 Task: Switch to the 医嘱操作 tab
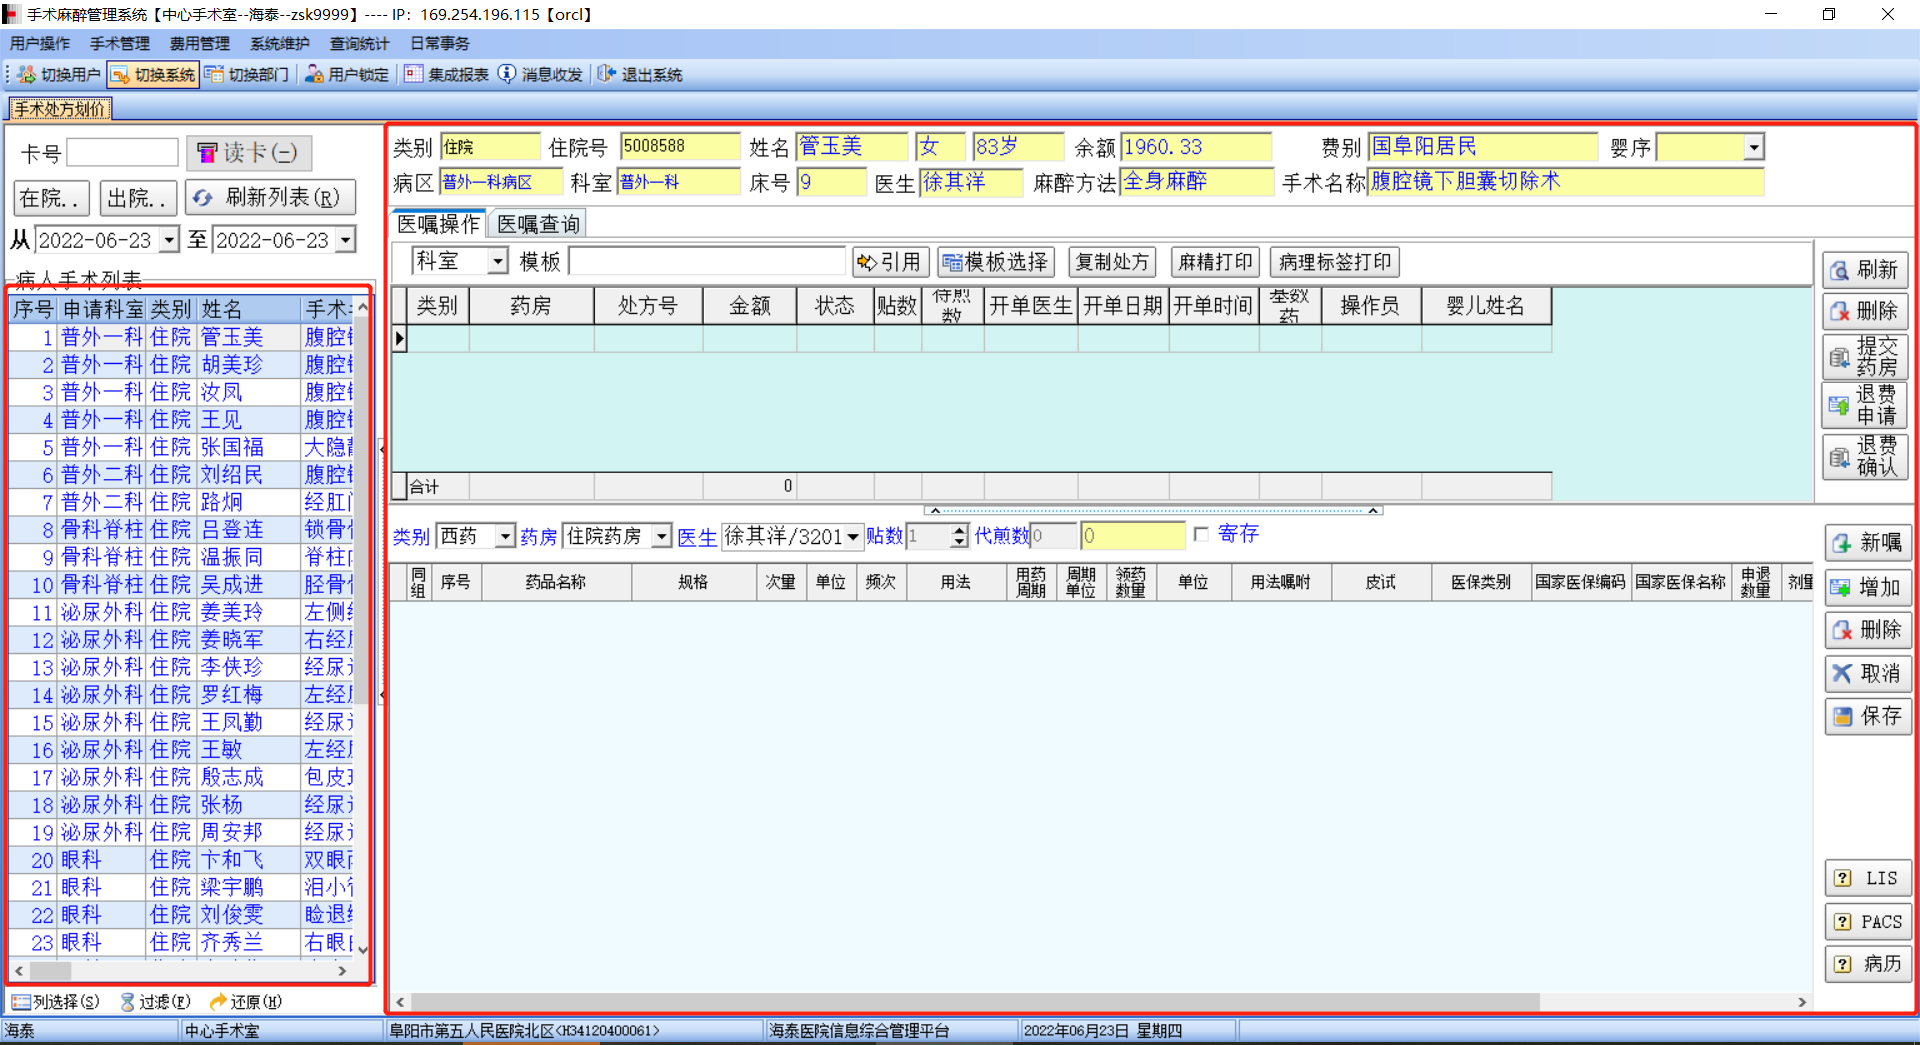[439, 224]
